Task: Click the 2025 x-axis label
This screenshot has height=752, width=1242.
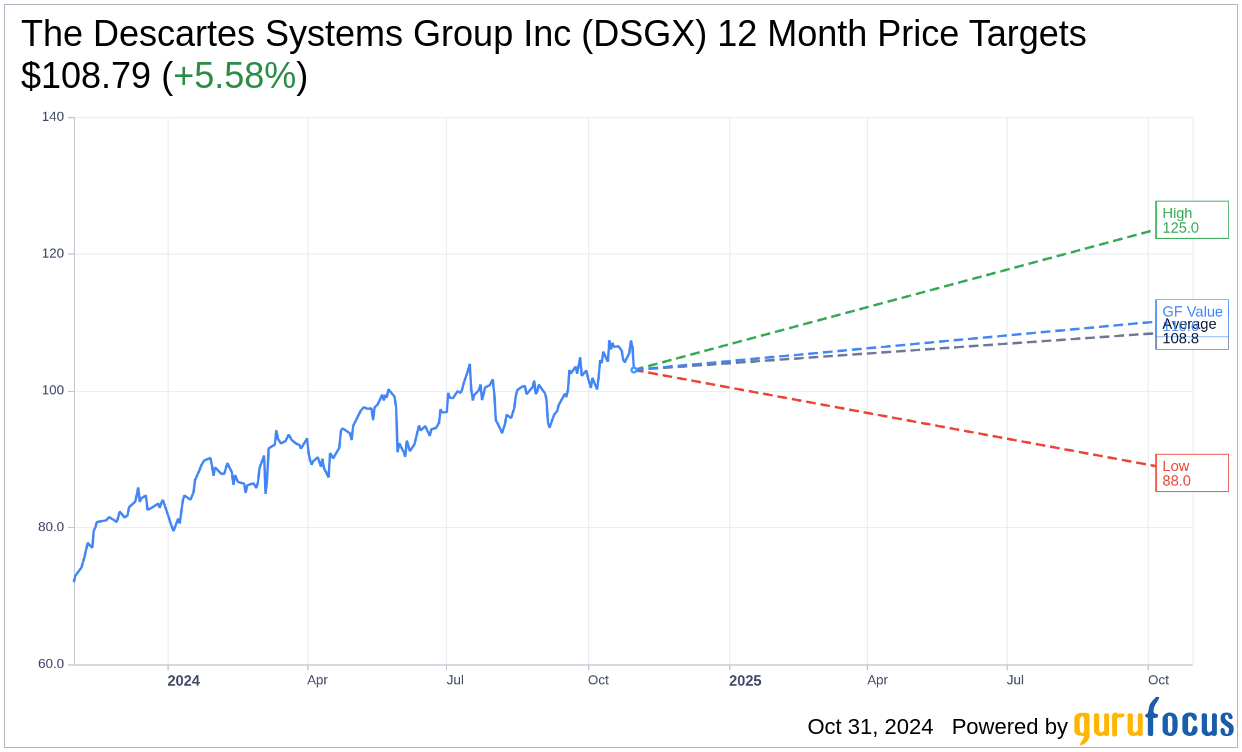Action: point(745,680)
